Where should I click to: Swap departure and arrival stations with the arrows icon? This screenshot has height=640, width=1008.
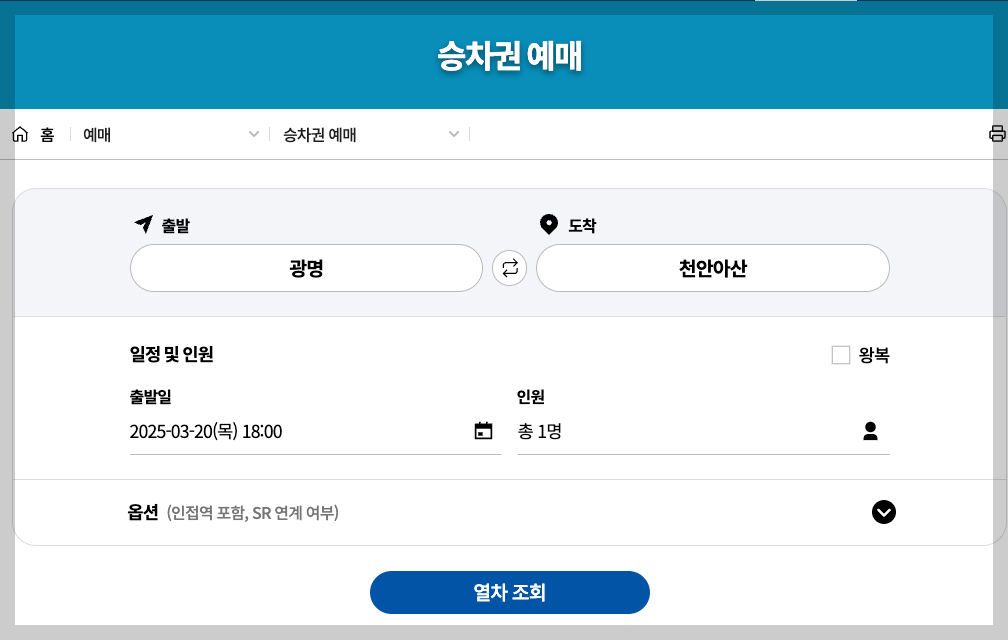click(509, 268)
